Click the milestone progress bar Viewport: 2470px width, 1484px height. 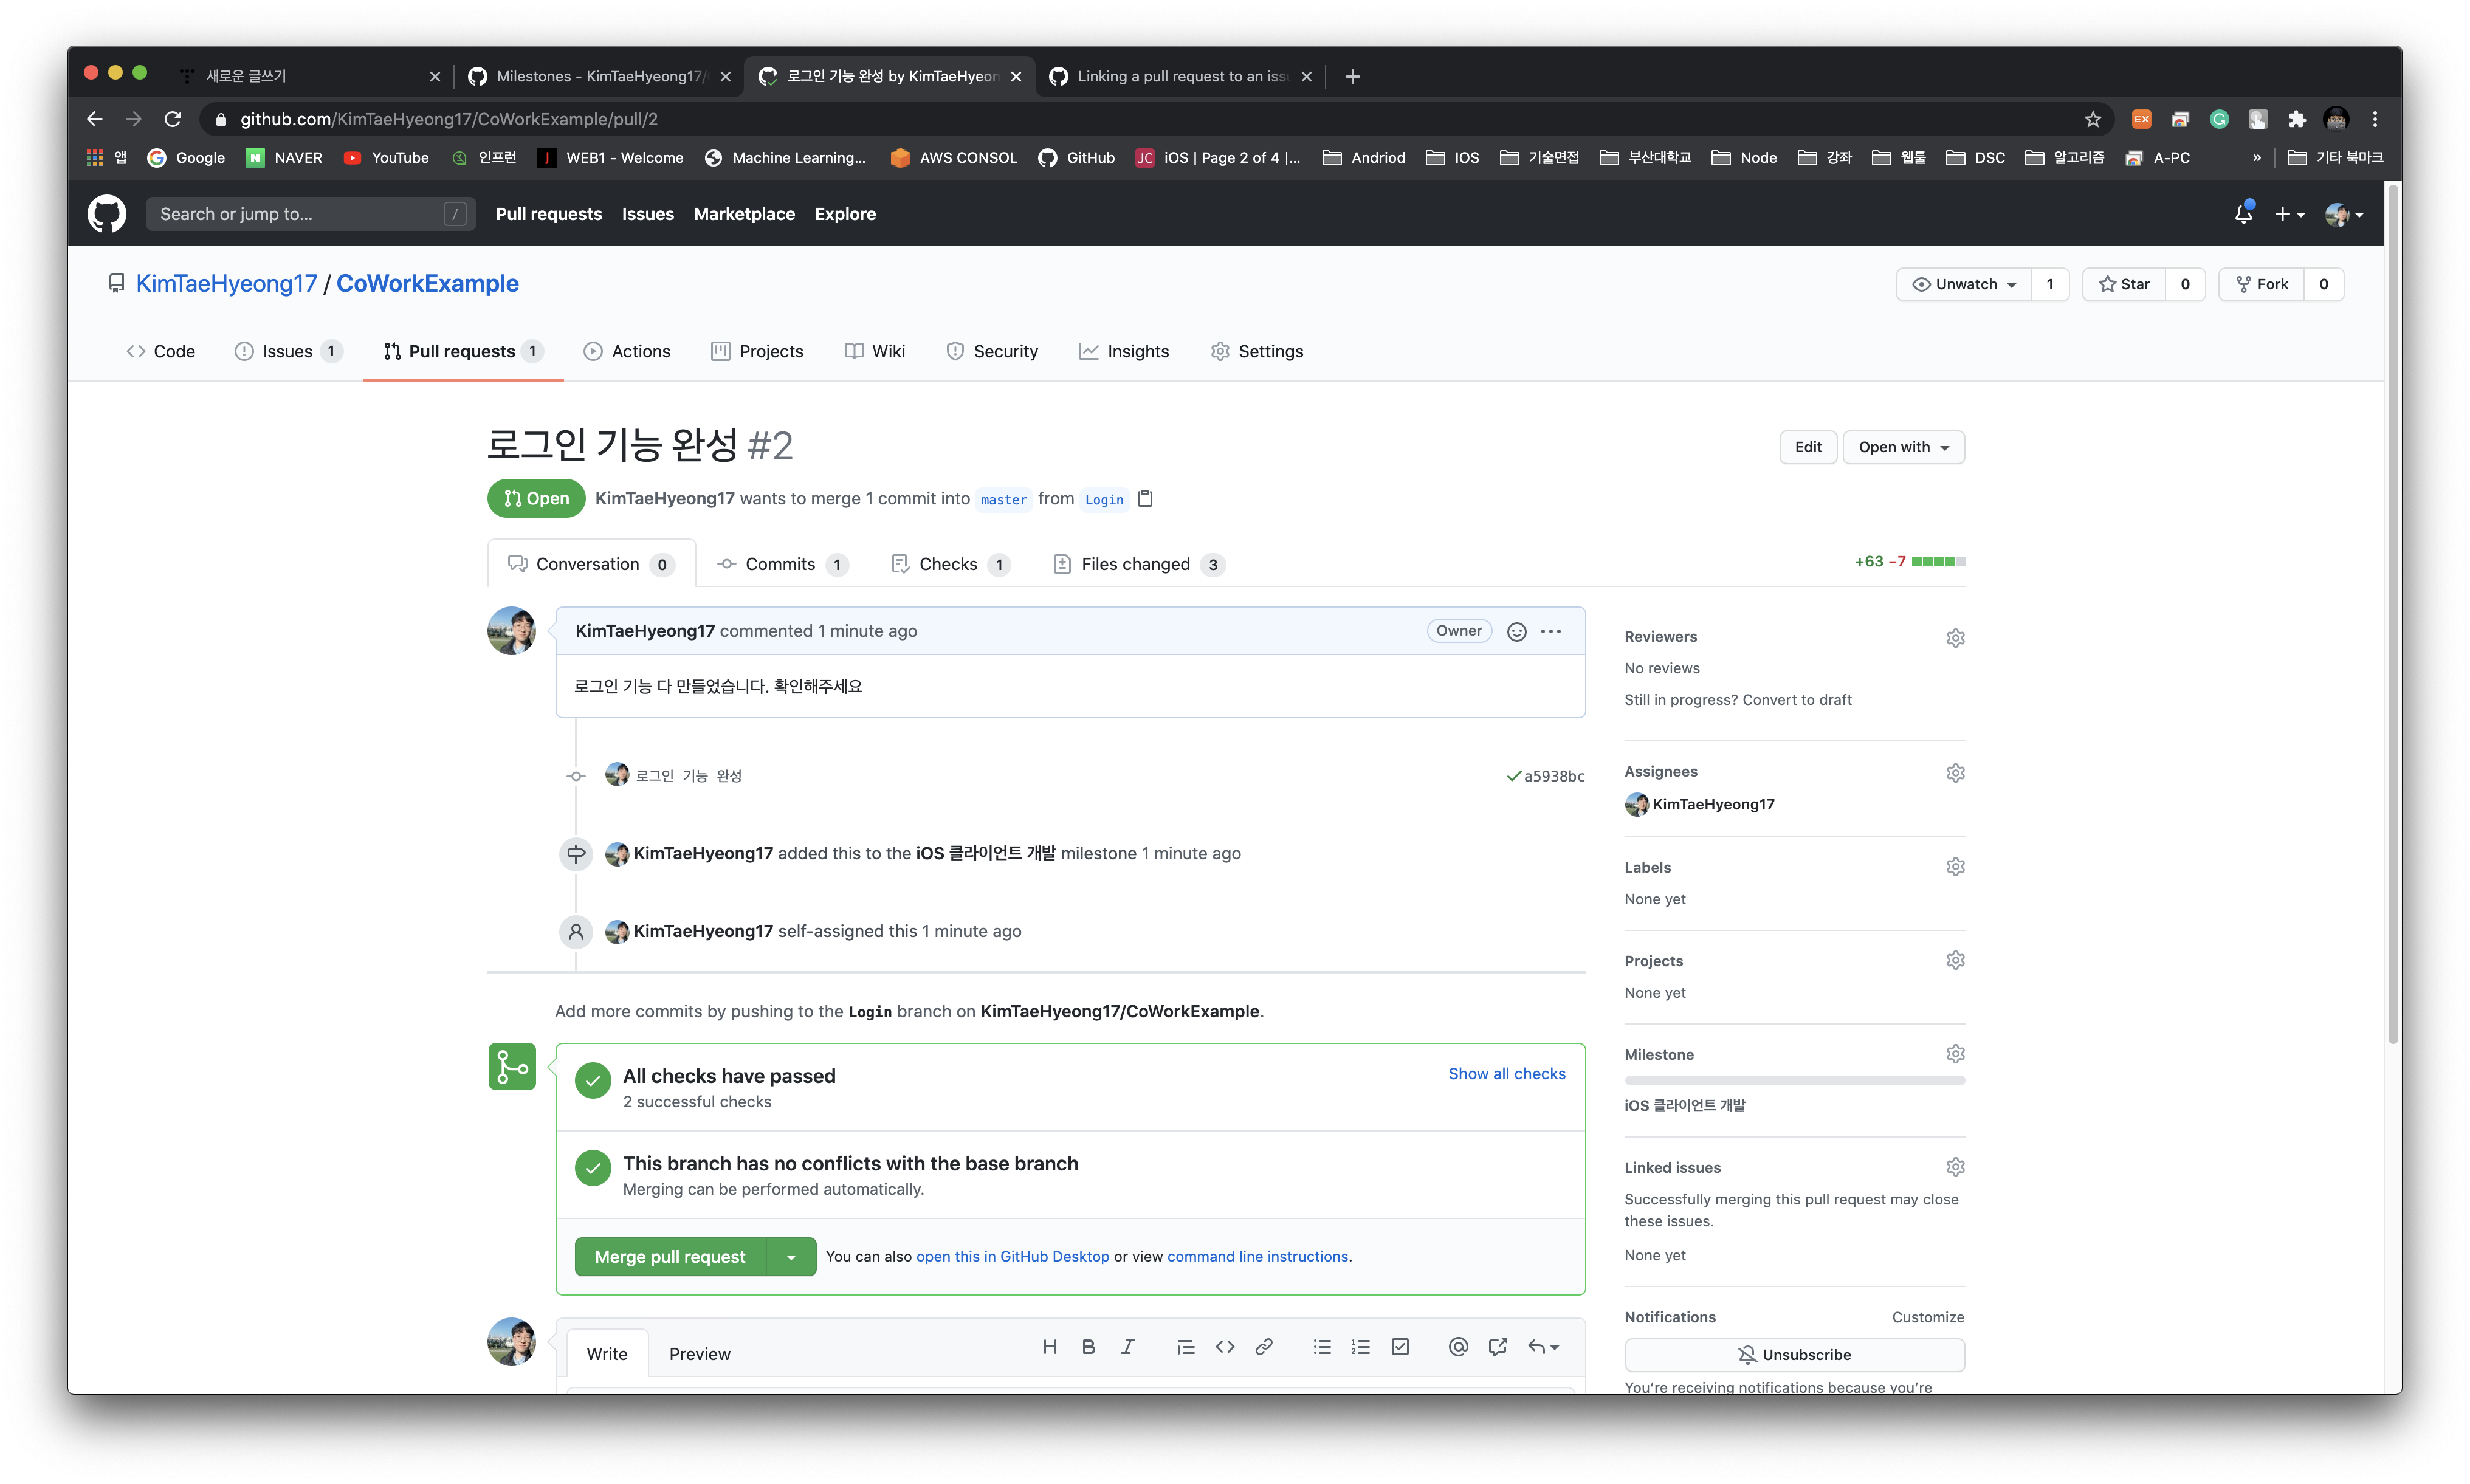1794,1081
